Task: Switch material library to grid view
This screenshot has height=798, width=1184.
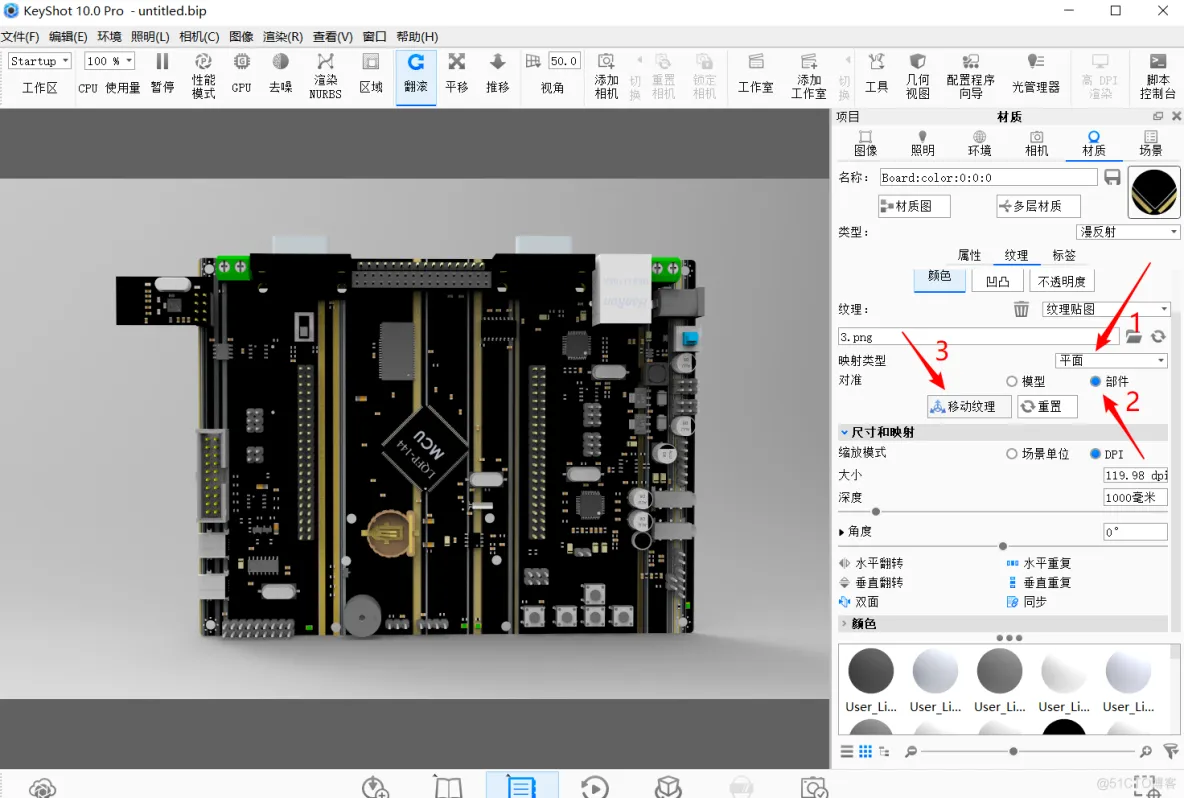Action: coord(865,751)
